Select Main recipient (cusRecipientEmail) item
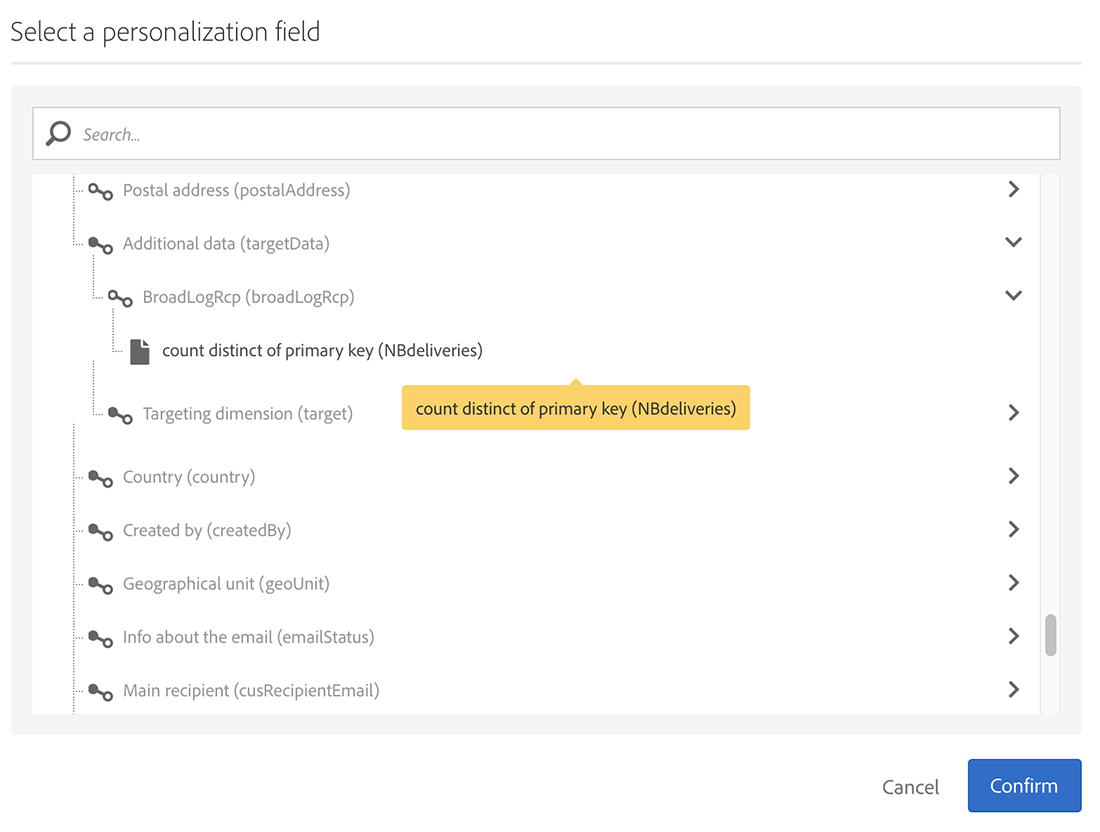The image size is (1100, 832). coord(251,690)
